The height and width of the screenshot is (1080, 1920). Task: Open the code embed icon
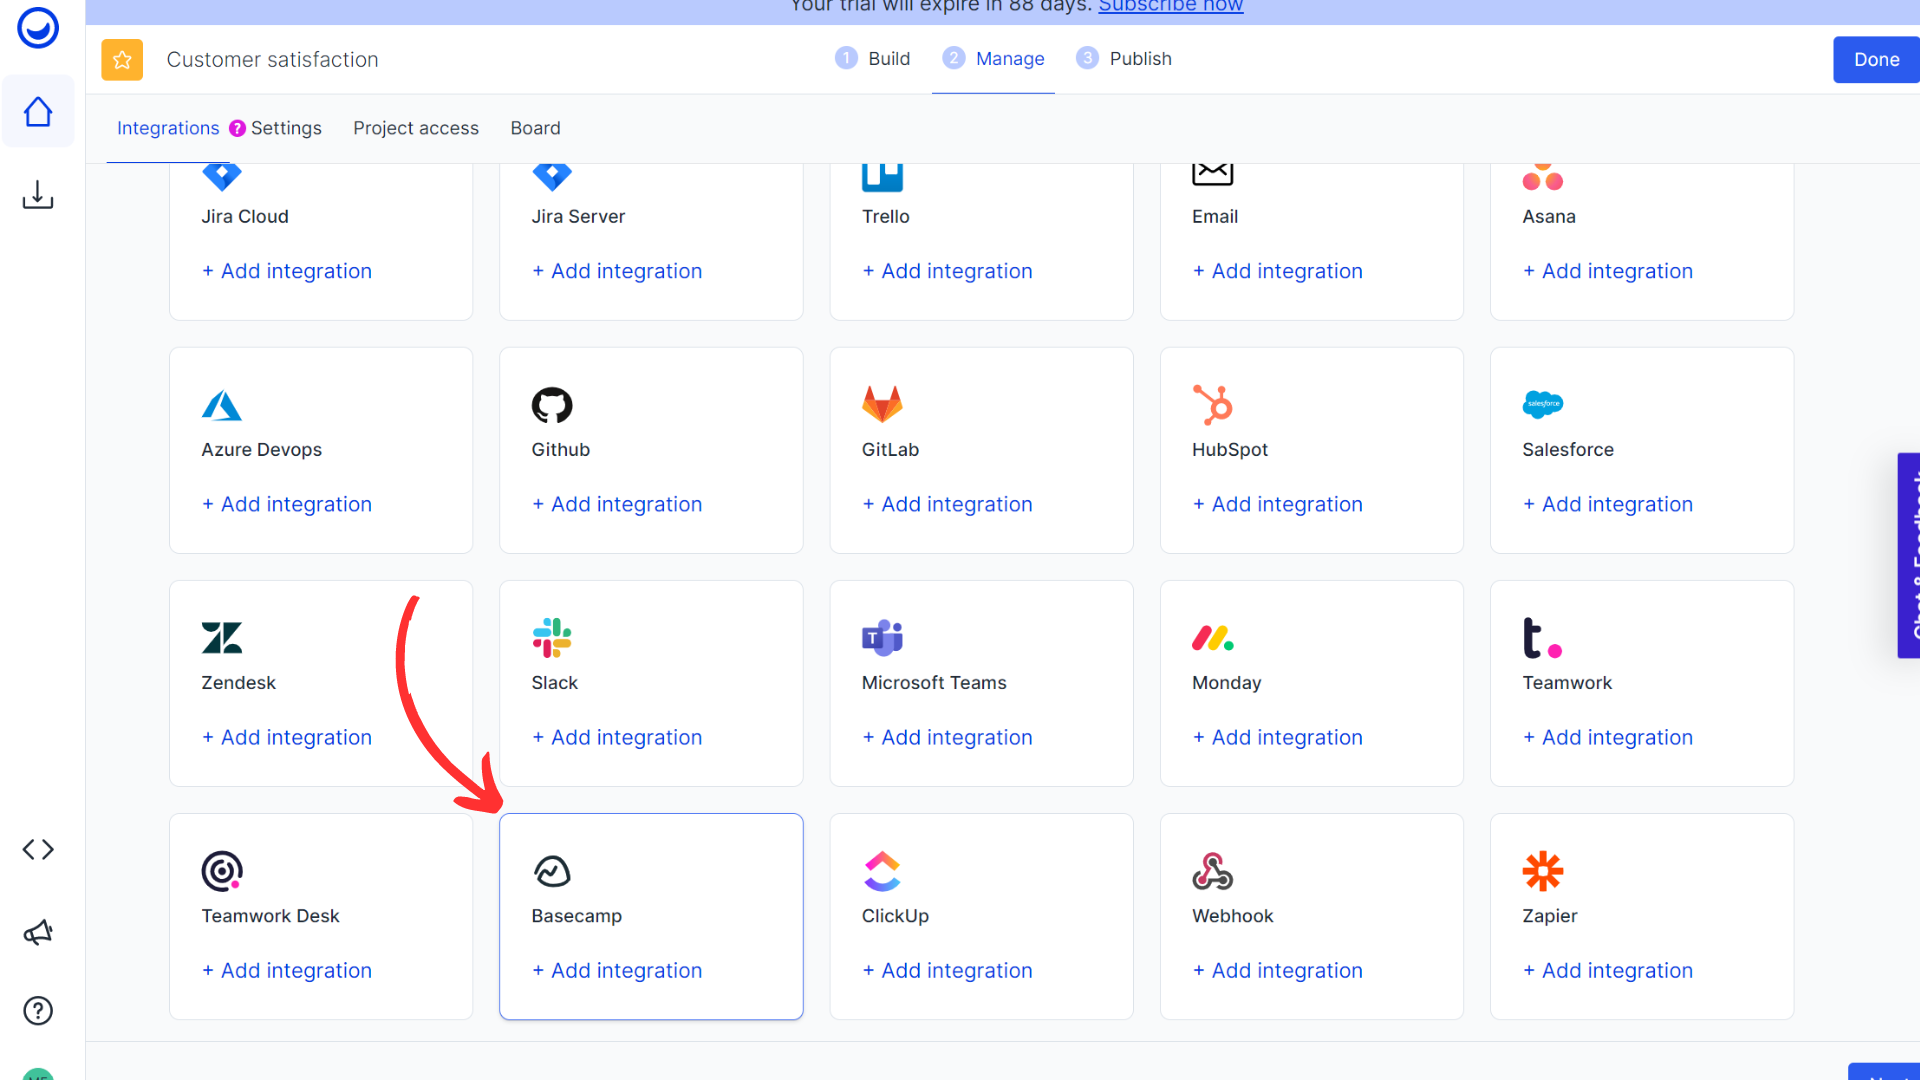pyautogui.click(x=38, y=849)
